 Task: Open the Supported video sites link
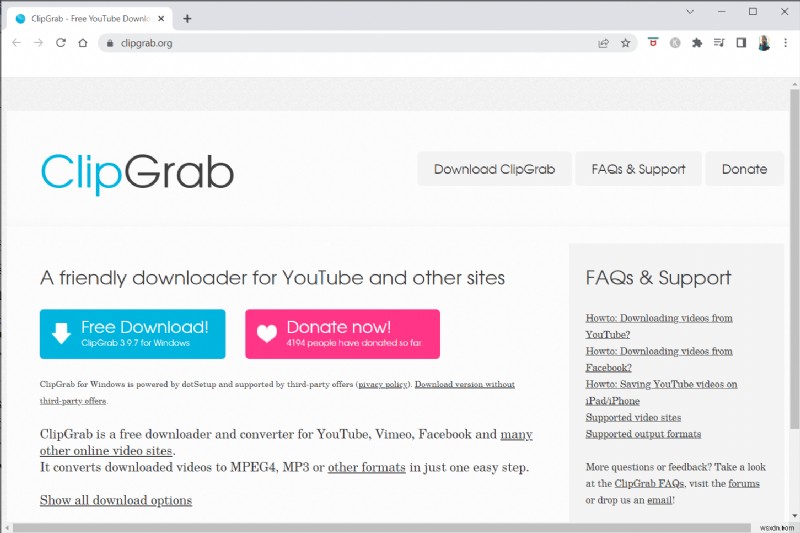pos(633,417)
